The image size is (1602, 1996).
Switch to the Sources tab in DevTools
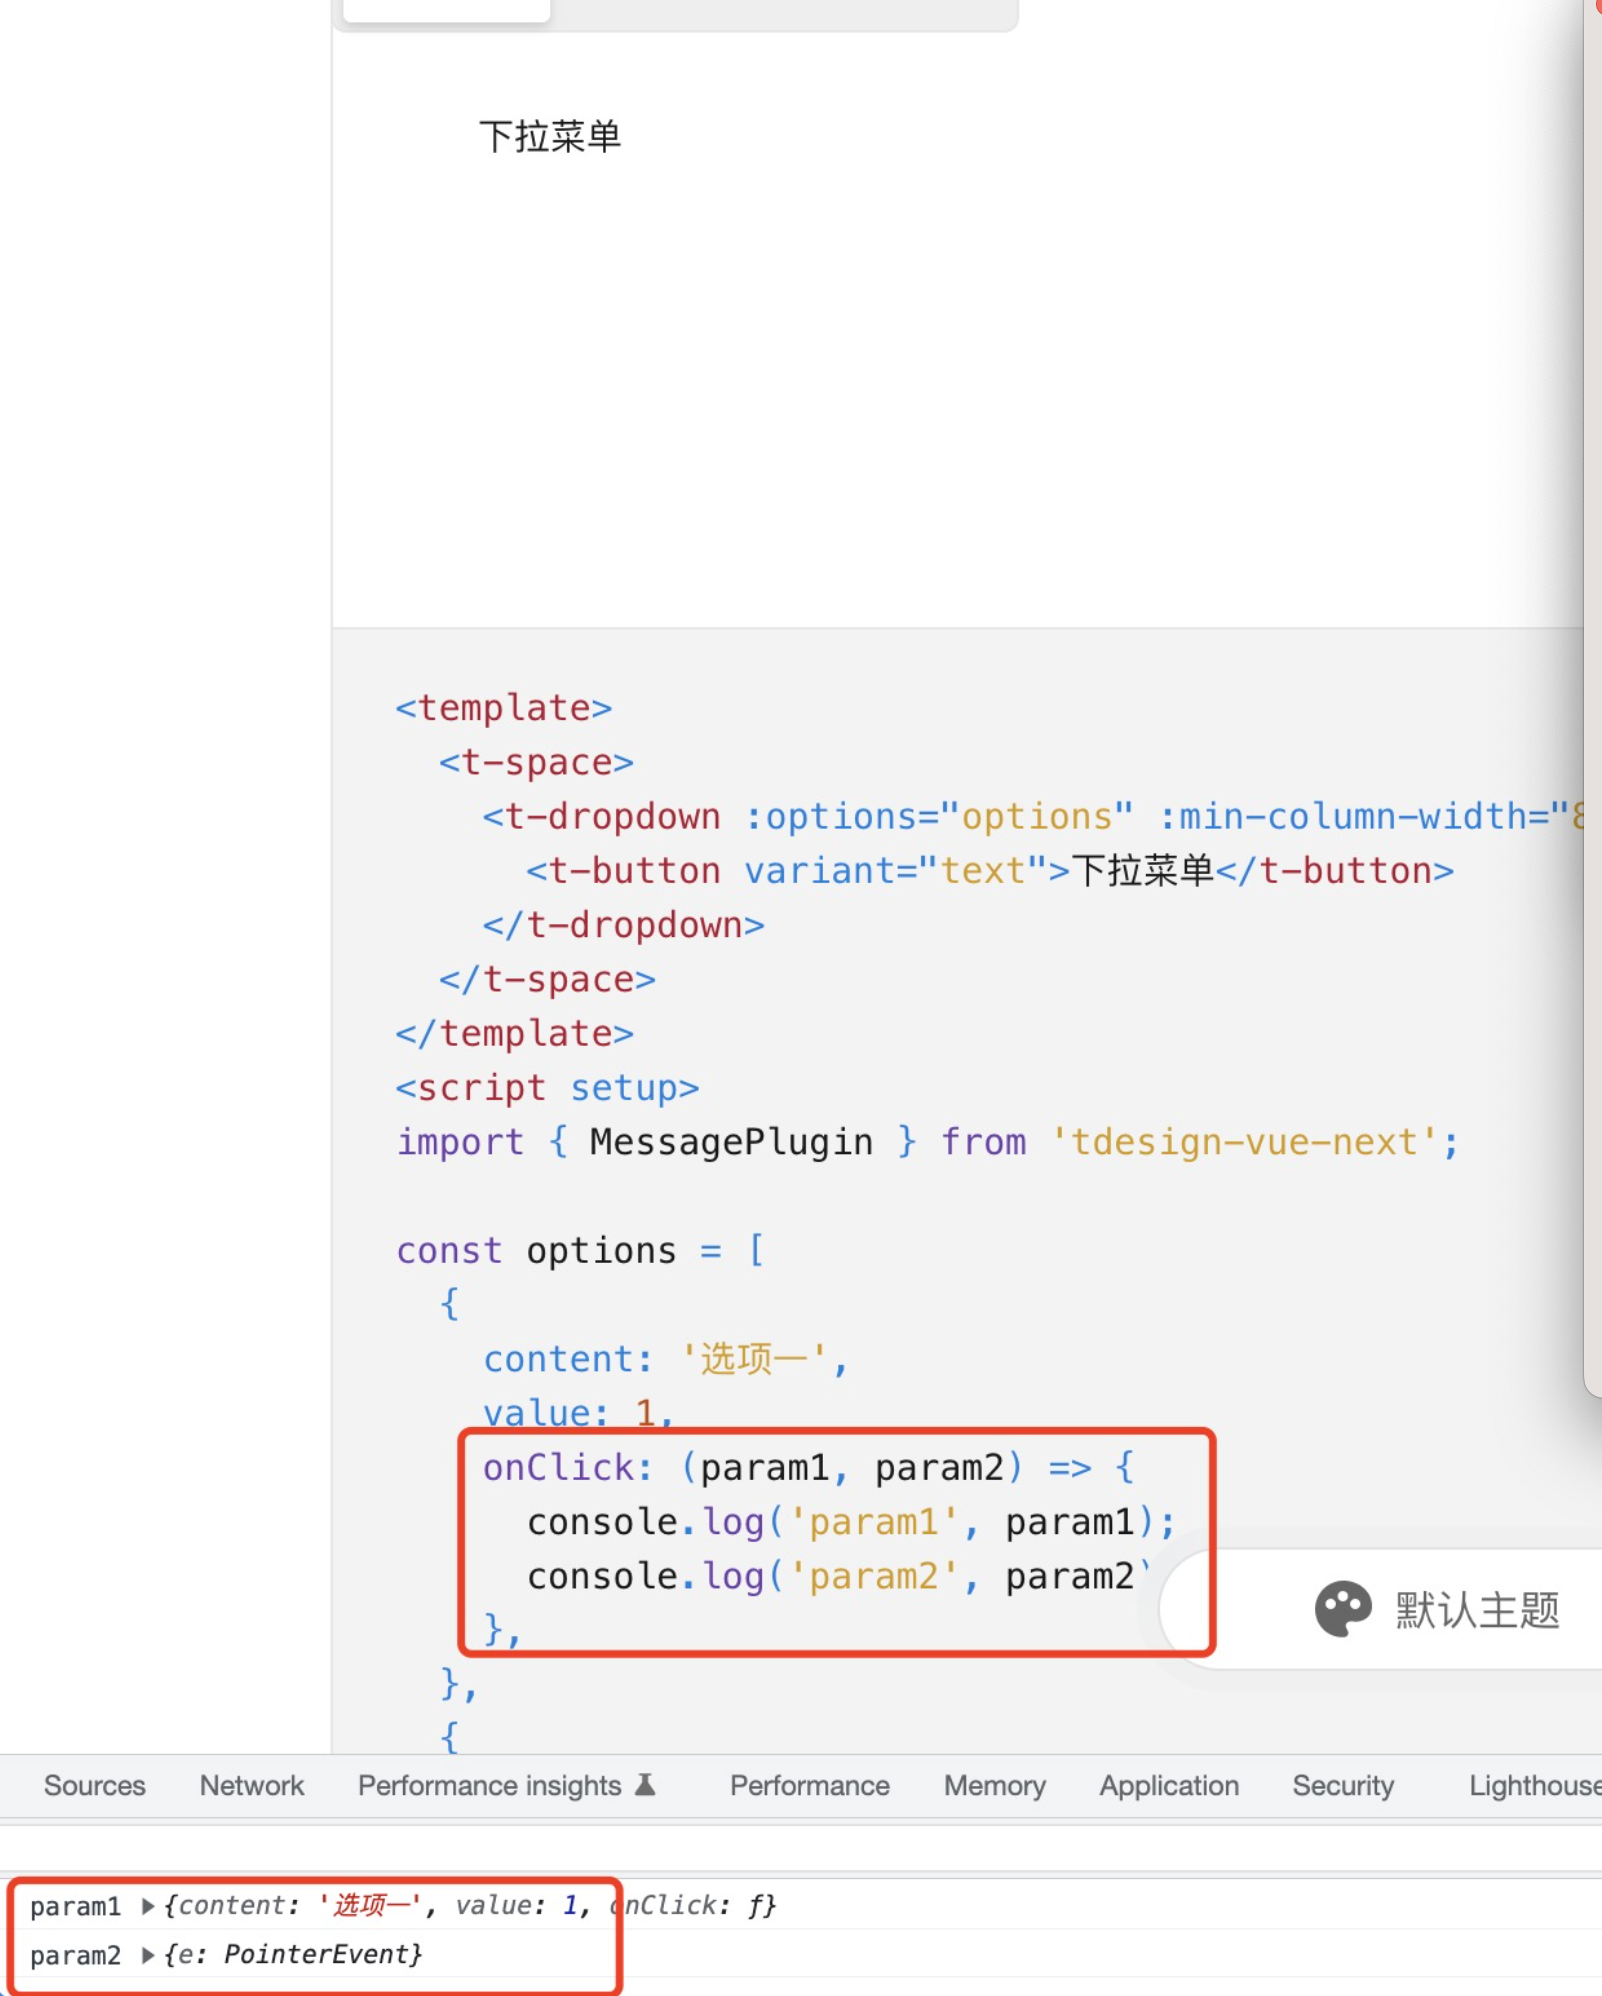click(93, 1784)
